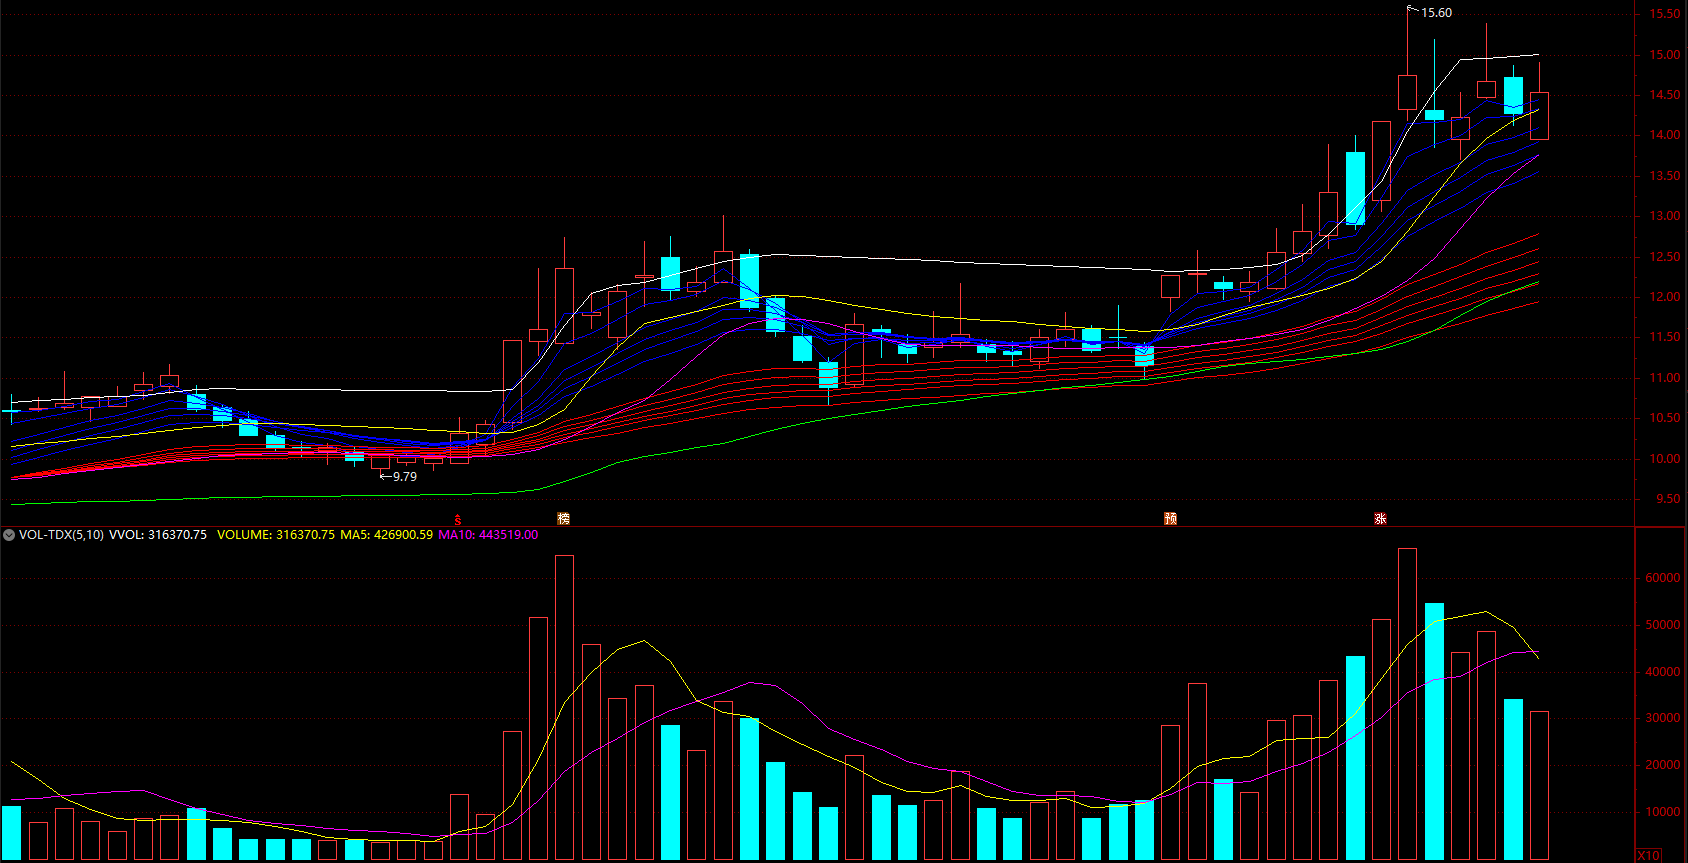Image resolution: width=1688 pixels, height=863 pixels.
Task: Click the 15.60 high price label
Action: tap(1437, 13)
